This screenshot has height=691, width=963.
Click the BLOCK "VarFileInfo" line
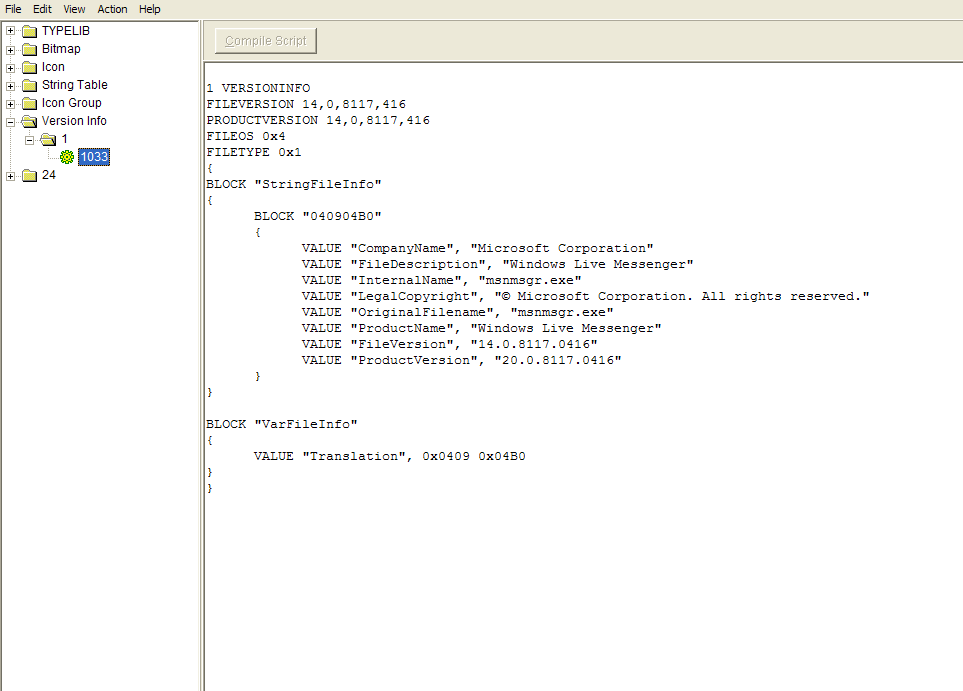coord(282,424)
